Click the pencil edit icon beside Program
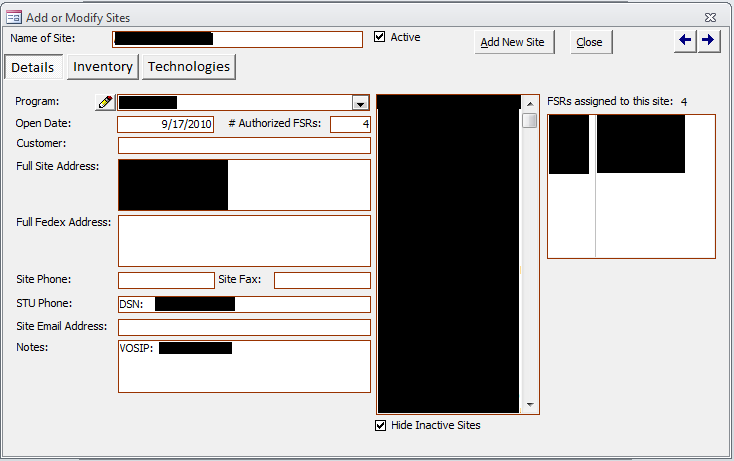Viewport: 734px width, 461px height. [104, 102]
